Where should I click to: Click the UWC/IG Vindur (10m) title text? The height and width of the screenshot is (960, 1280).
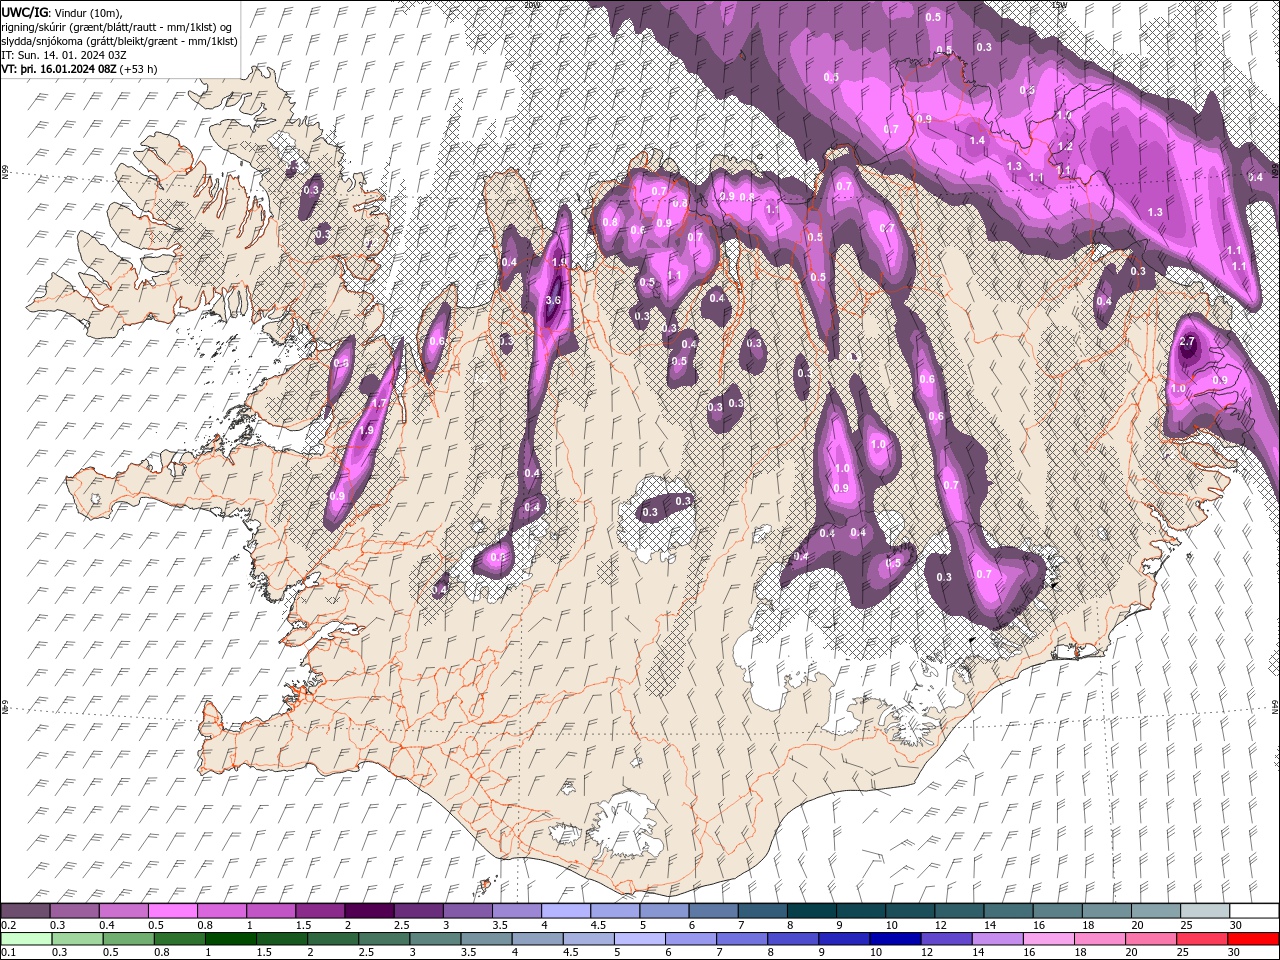(x=61, y=11)
